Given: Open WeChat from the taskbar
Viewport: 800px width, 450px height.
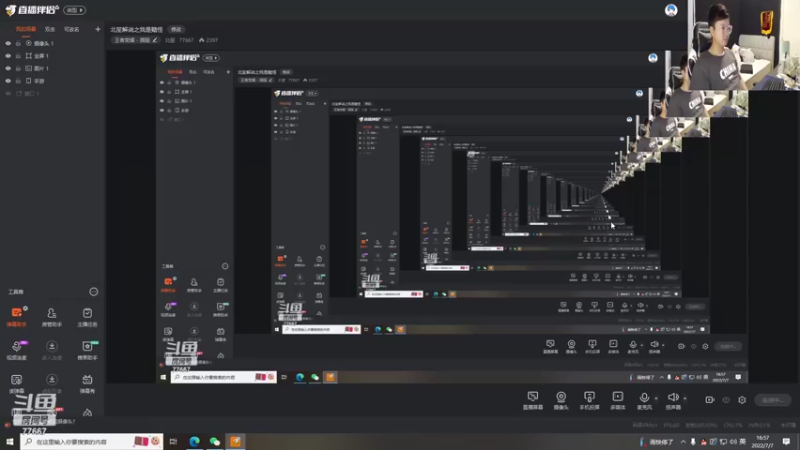Looking at the screenshot, I should pos(215,441).
